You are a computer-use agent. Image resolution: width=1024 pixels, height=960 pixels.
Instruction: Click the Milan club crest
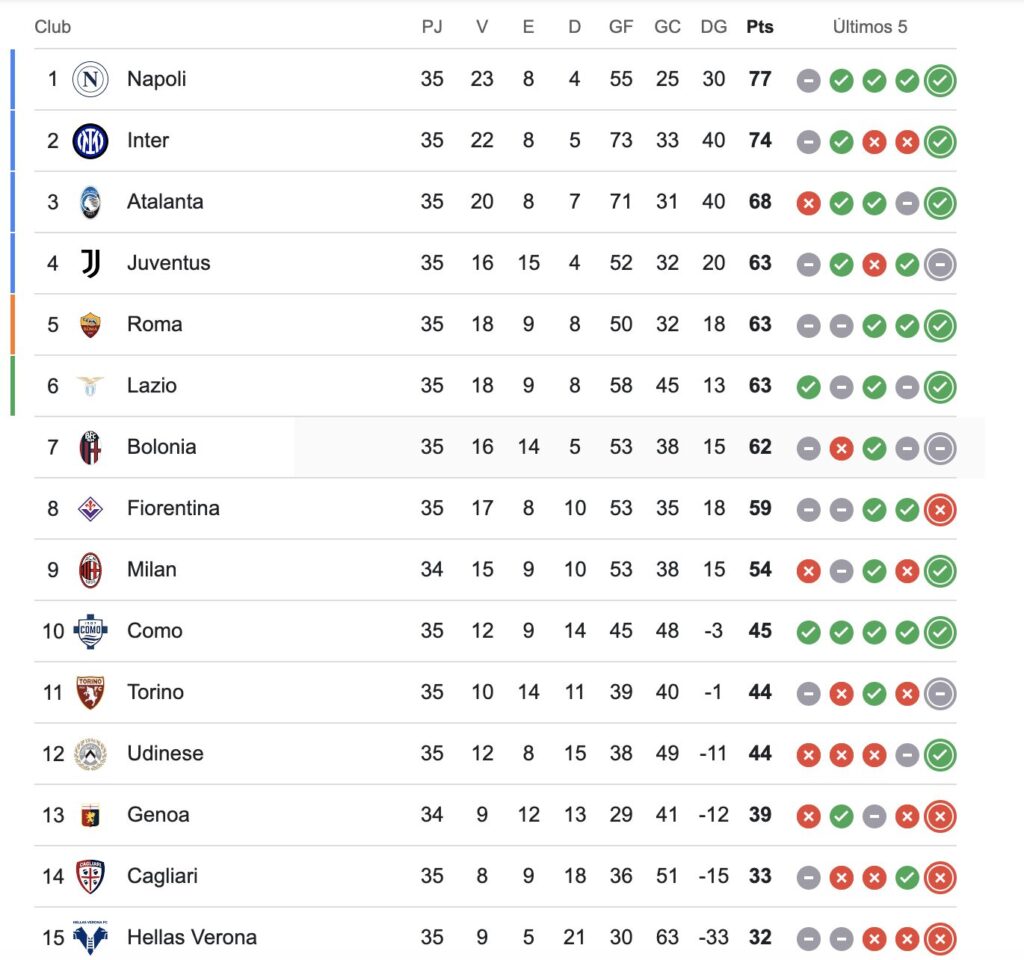(90, 570)
